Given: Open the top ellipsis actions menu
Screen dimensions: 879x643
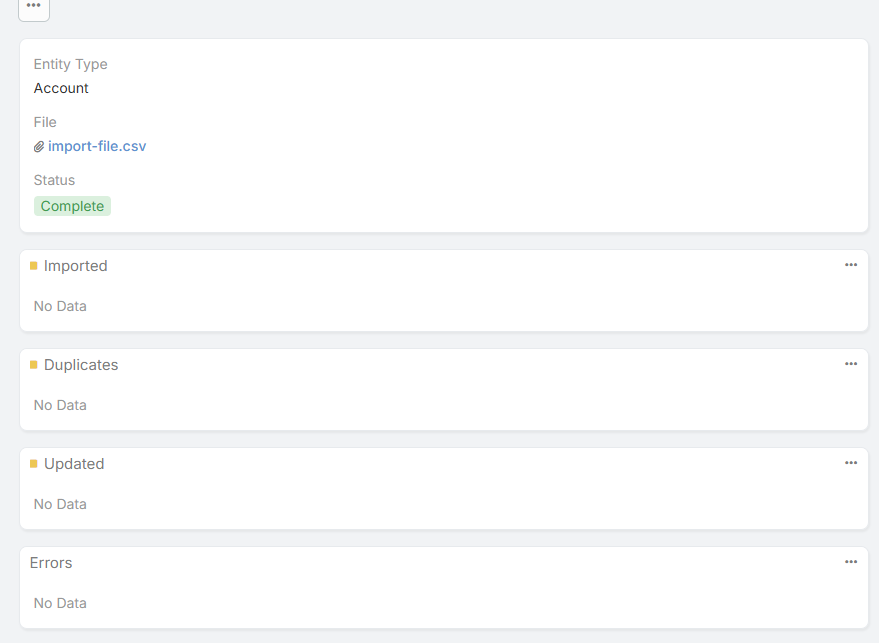Looking at the screenshot, I should tap(34, 7).
